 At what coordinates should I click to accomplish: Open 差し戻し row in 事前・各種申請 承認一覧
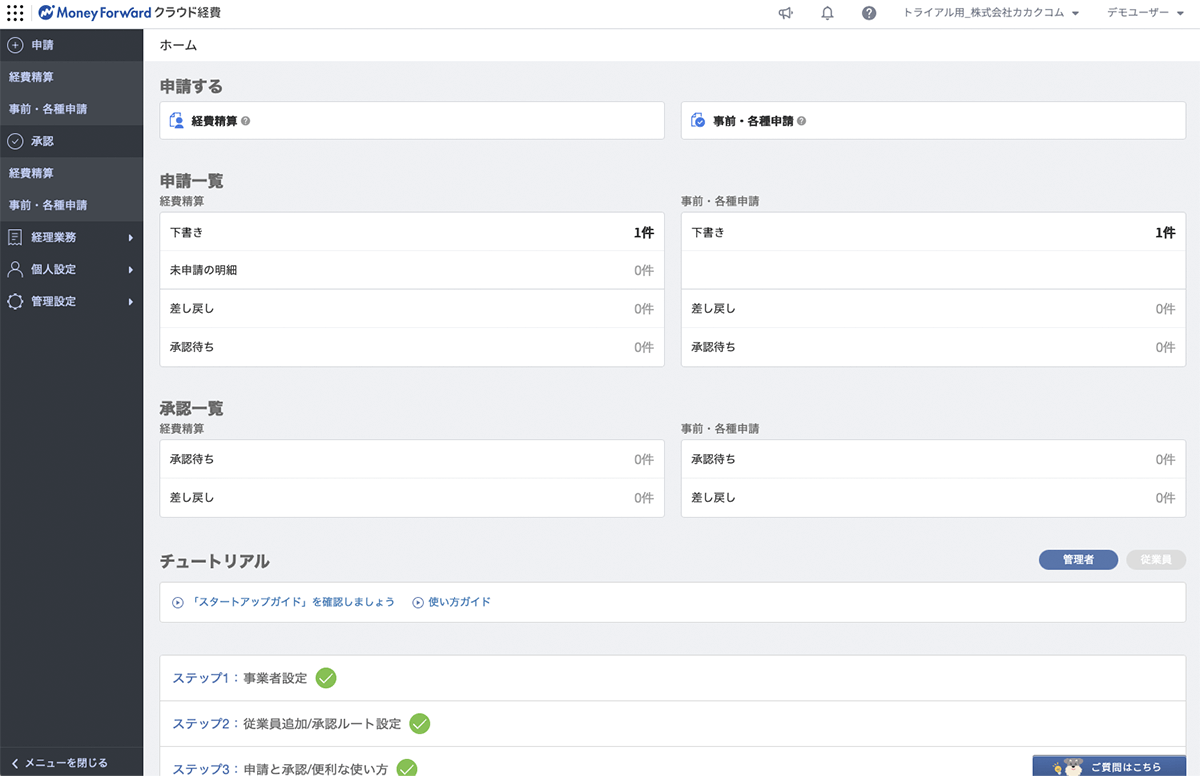click(x=934, y=498)
